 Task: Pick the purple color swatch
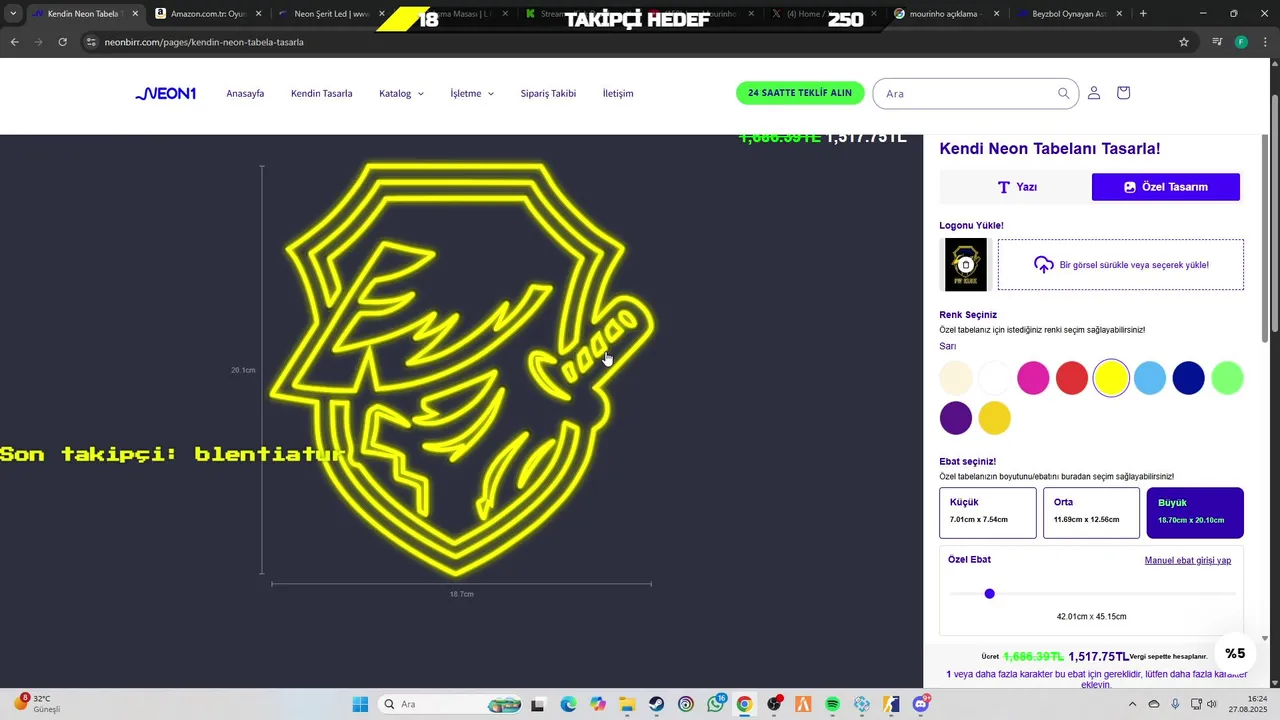pos(956,418)
